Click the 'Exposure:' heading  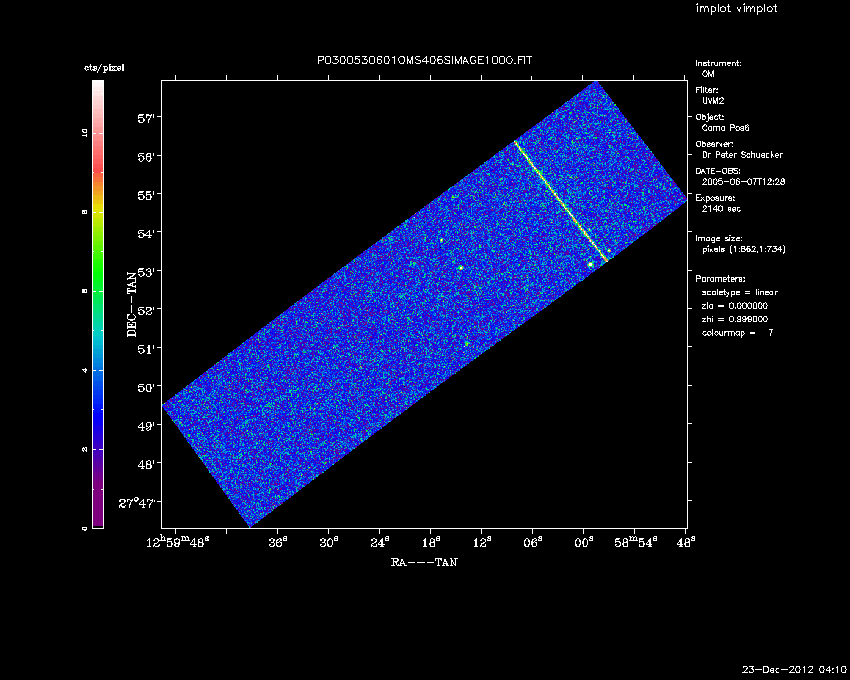(x=715, y=198)
